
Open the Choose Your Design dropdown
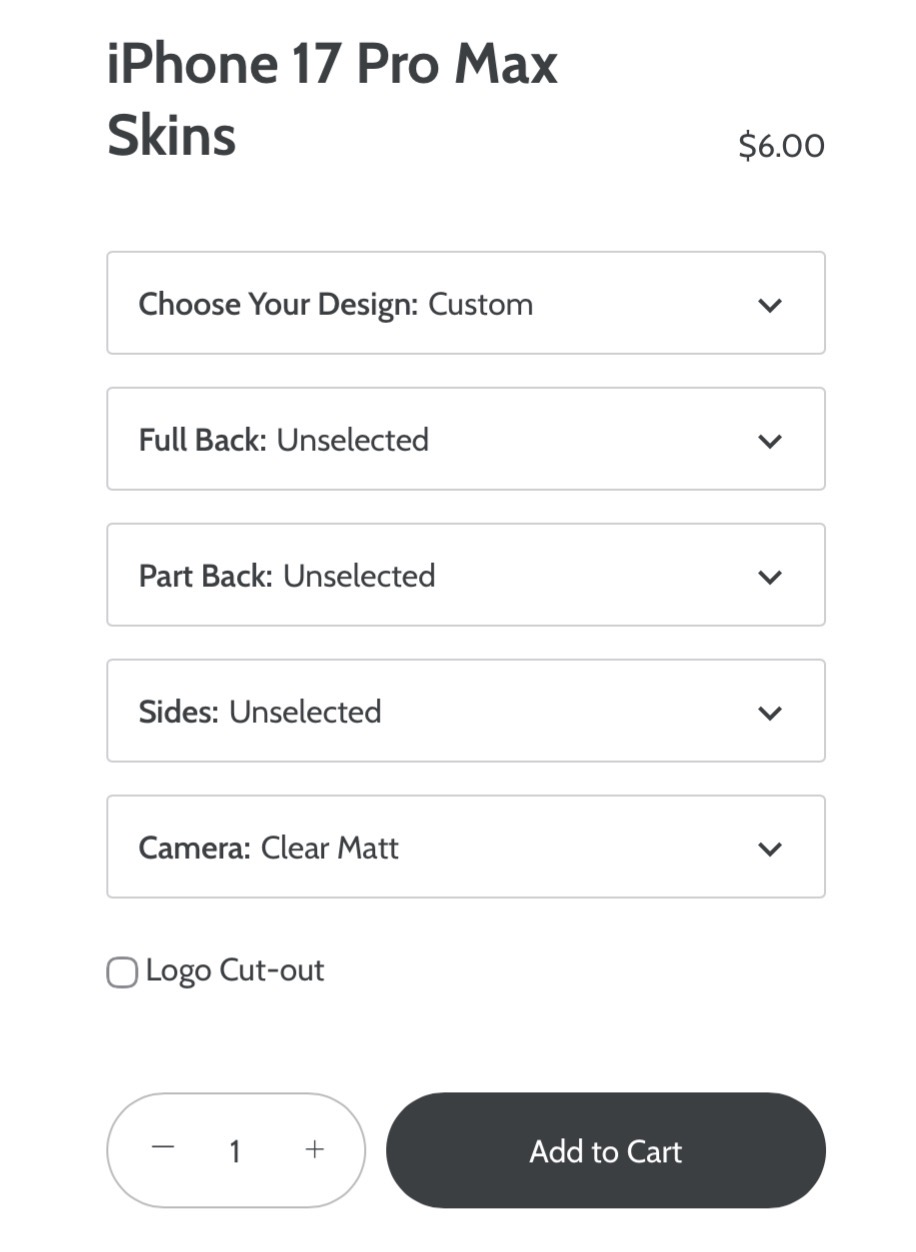coord(465,303)
